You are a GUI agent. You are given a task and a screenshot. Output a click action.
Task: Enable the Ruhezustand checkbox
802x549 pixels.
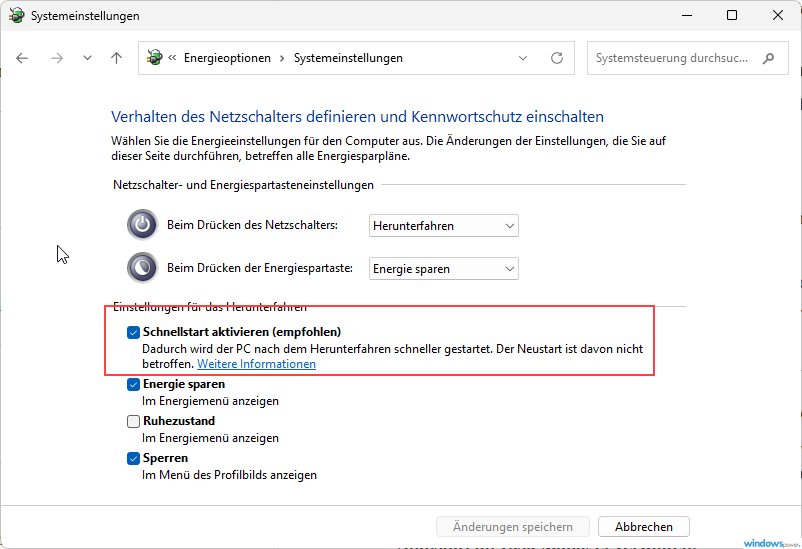pyautogui.click(x=133, y=421)
